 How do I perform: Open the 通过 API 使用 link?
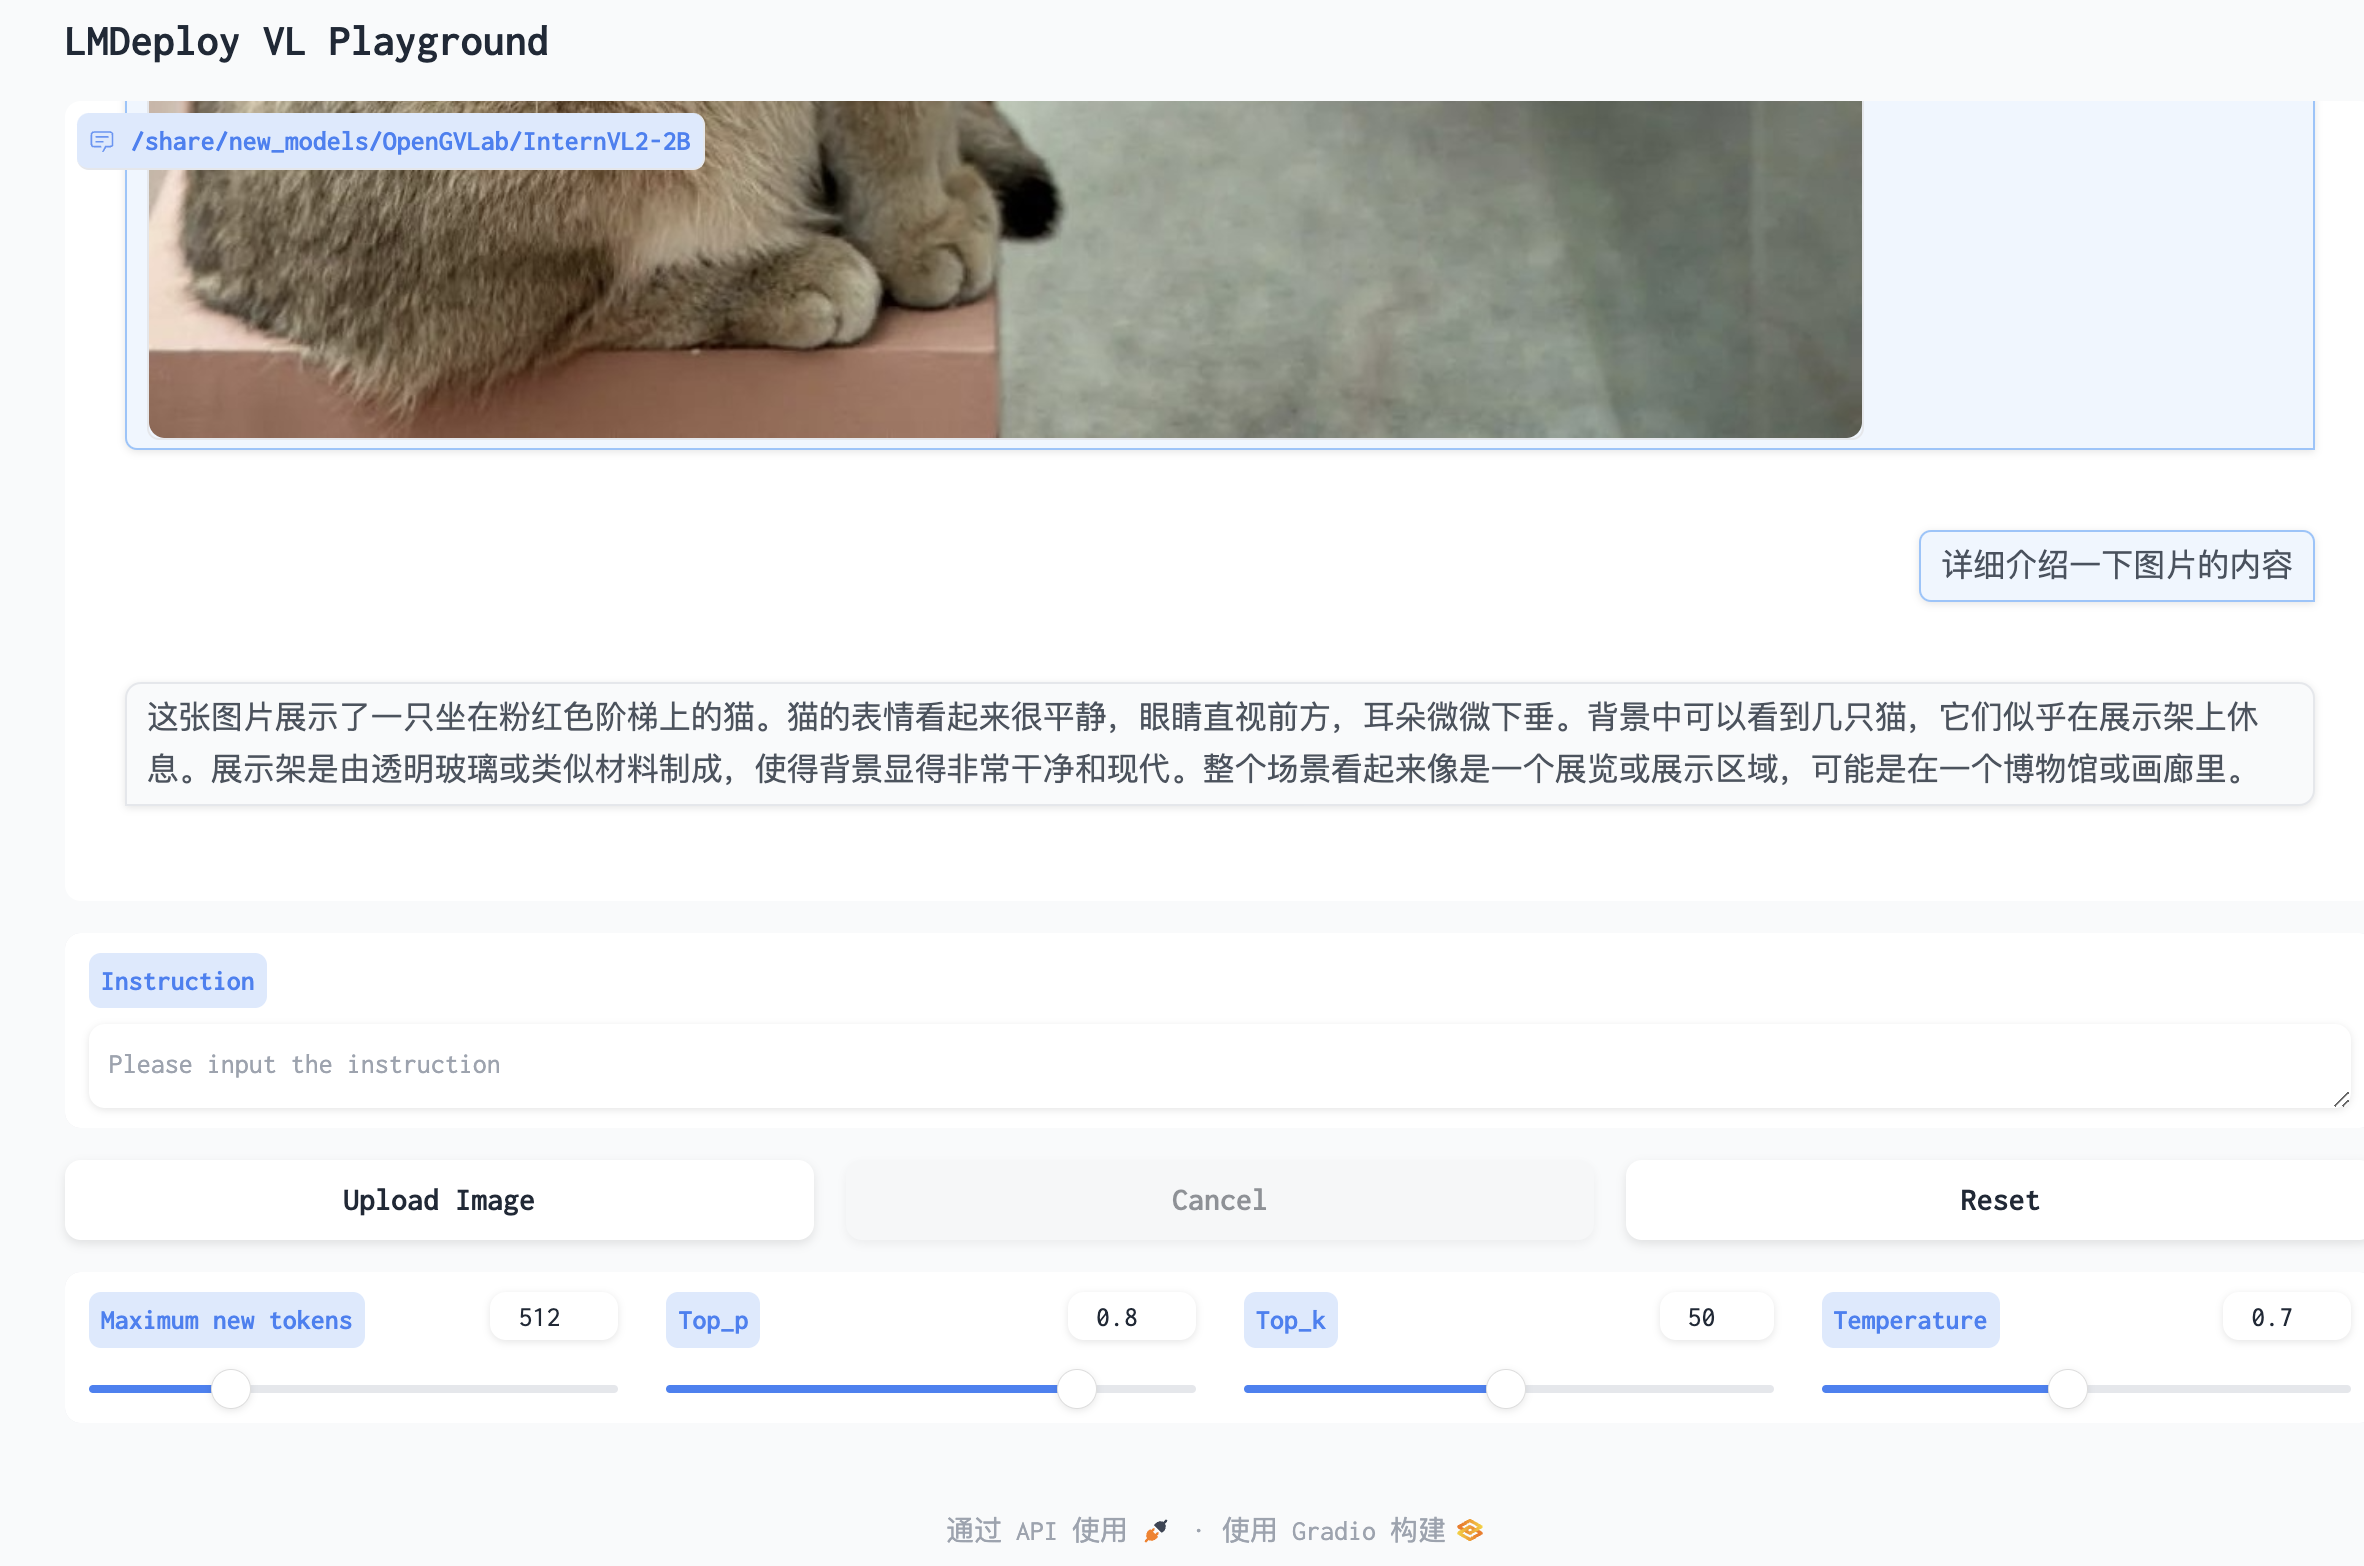[x=1036, y=1530]
